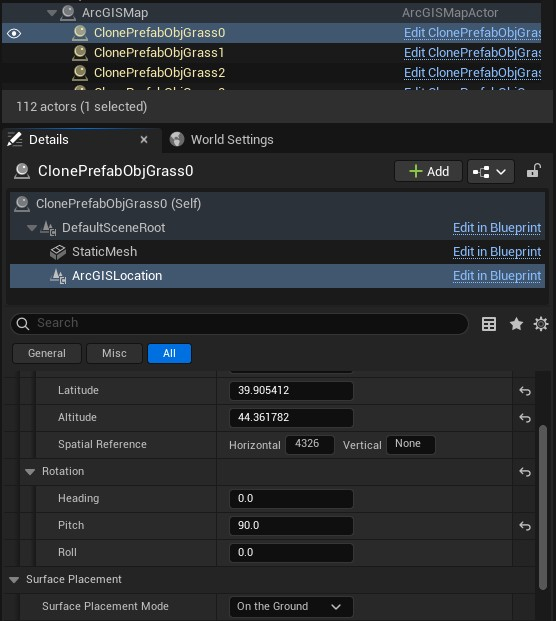Click the Details panel vertical scrollbar
The height and width of the screenshot is (621, 556).
point(543,508)
